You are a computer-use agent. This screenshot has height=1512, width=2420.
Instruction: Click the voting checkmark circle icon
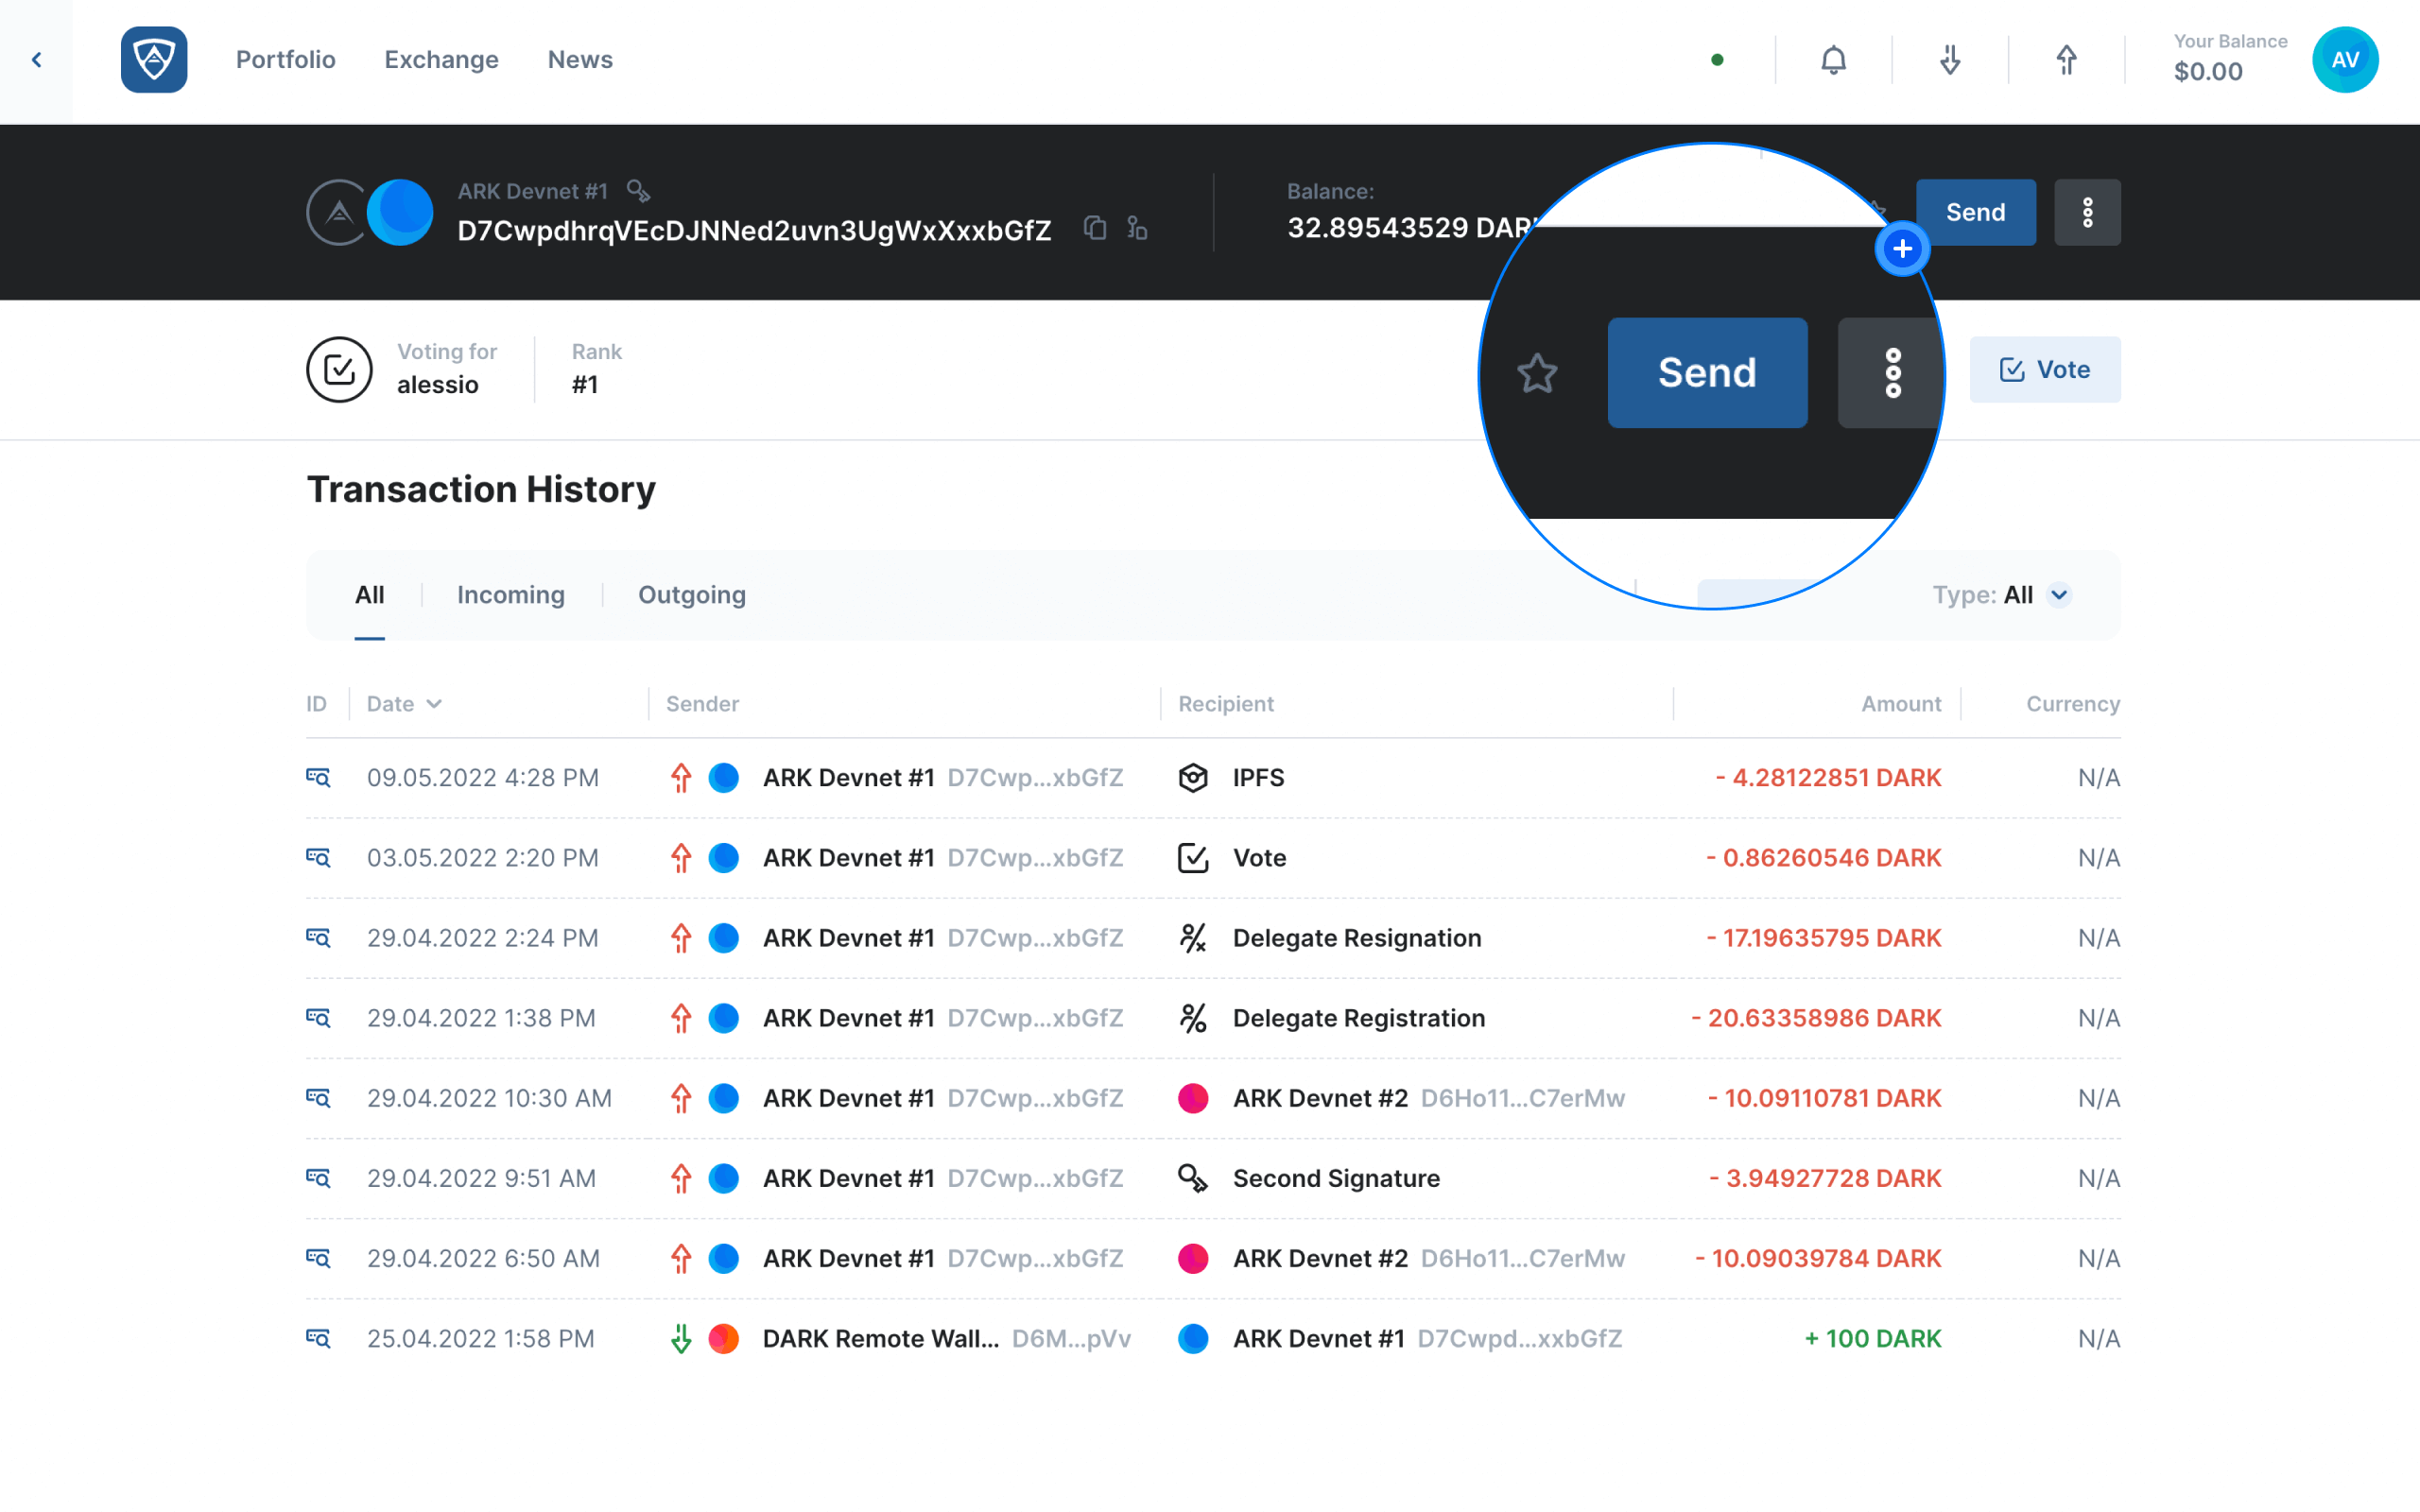click(339, 369)
